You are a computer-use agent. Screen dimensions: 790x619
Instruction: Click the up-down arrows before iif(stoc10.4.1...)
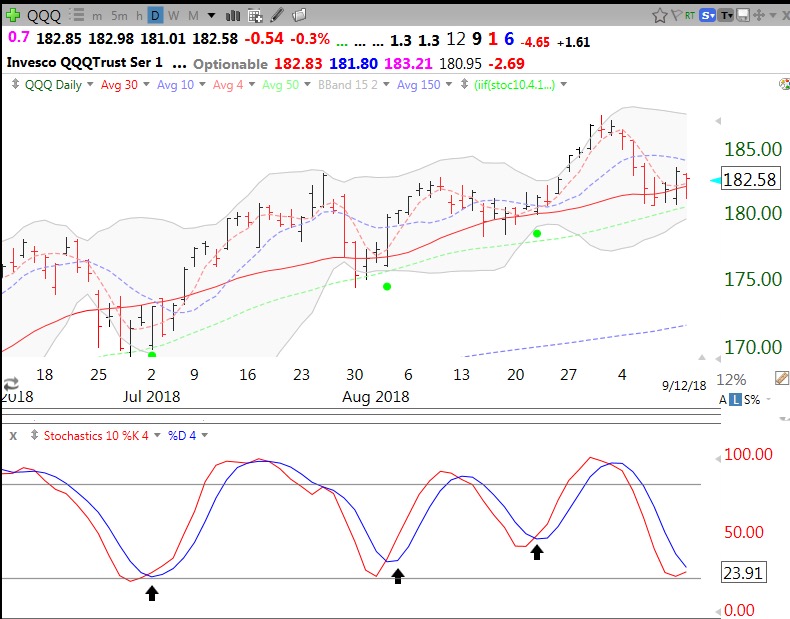click(x=464, y=84)
